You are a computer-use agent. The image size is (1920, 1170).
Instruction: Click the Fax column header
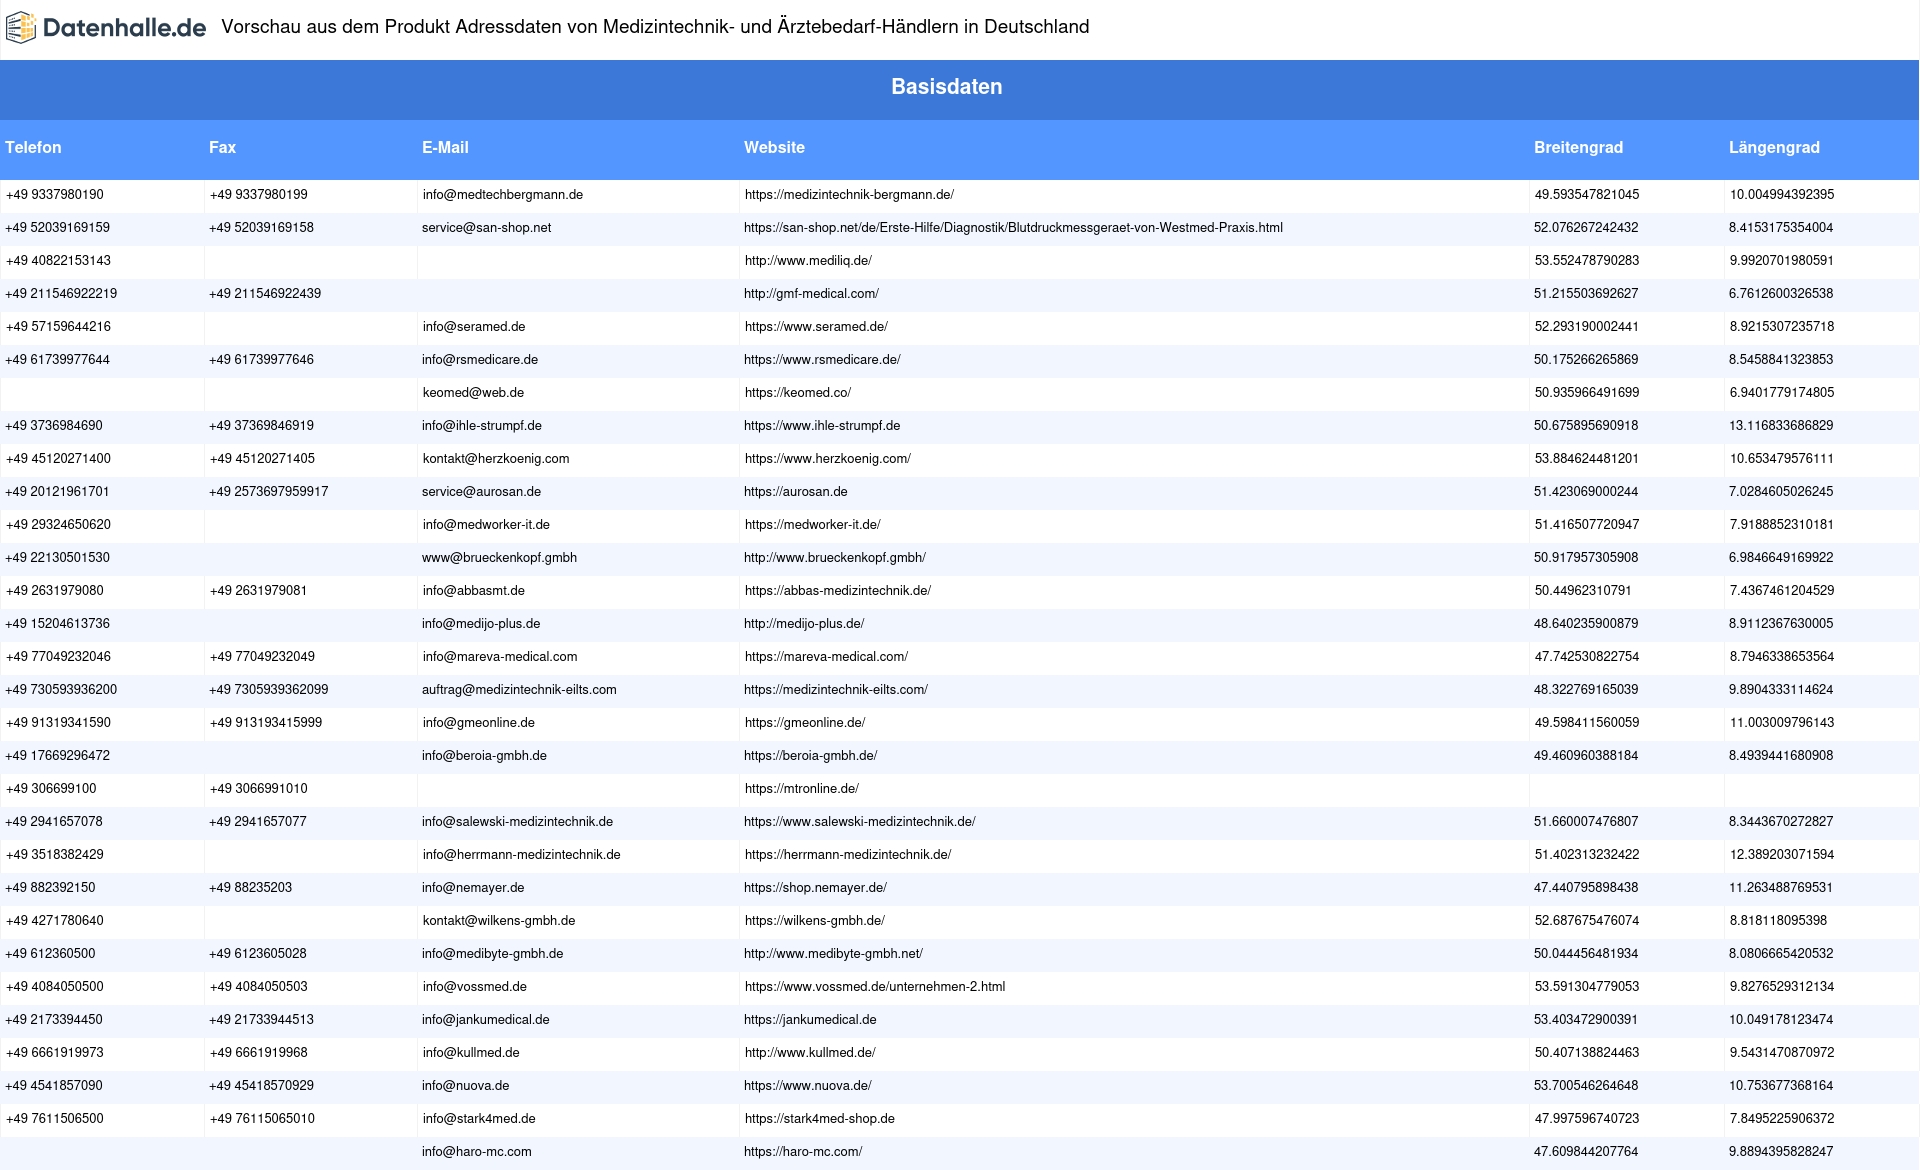pyautogui.click(x=222, y=147)
